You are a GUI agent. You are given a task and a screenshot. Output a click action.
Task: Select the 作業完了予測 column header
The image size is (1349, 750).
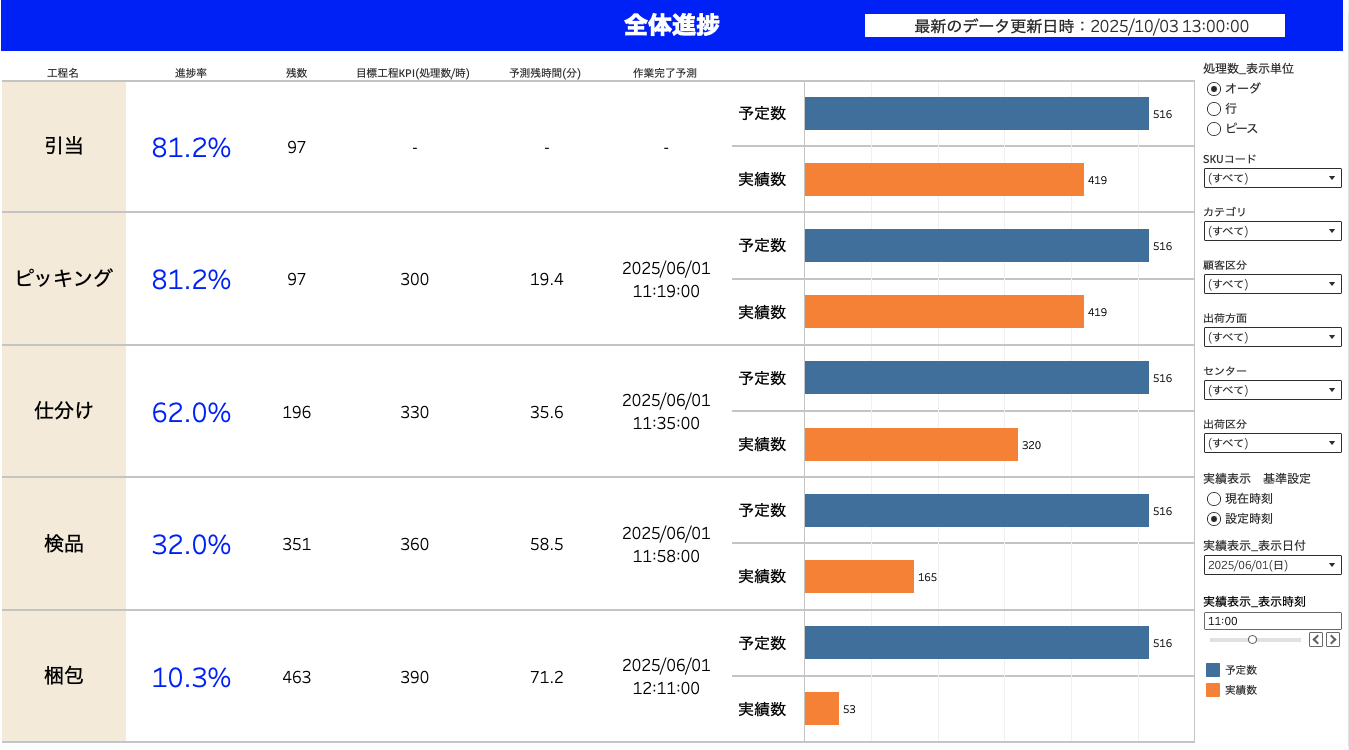(665, 73)
